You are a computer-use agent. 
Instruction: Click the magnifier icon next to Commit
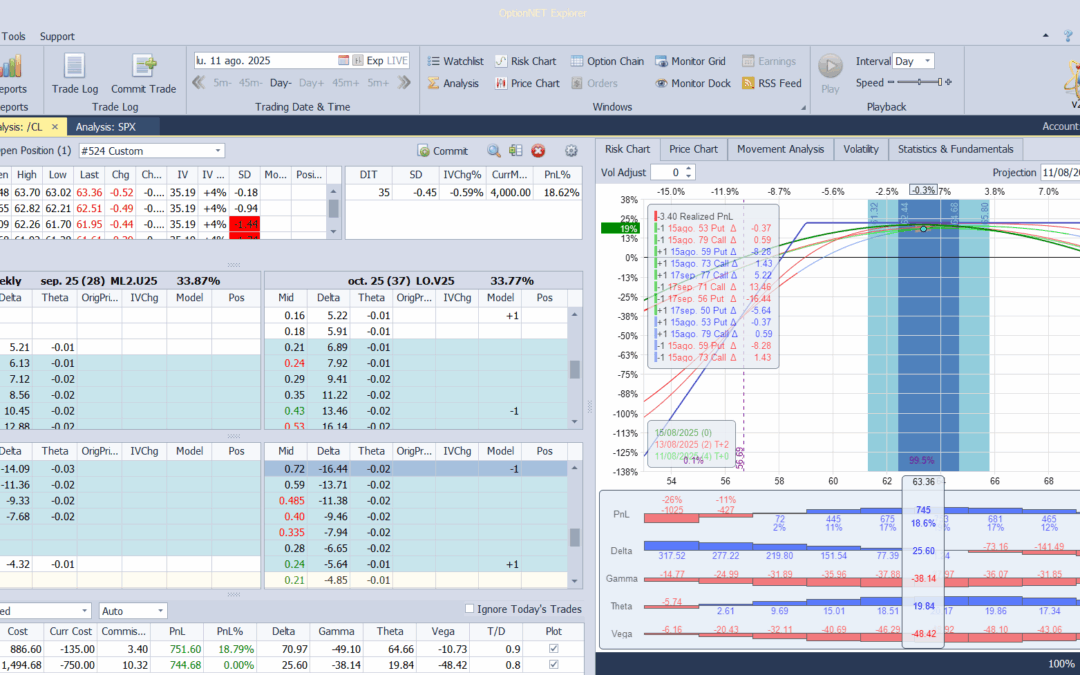[493, 151]
